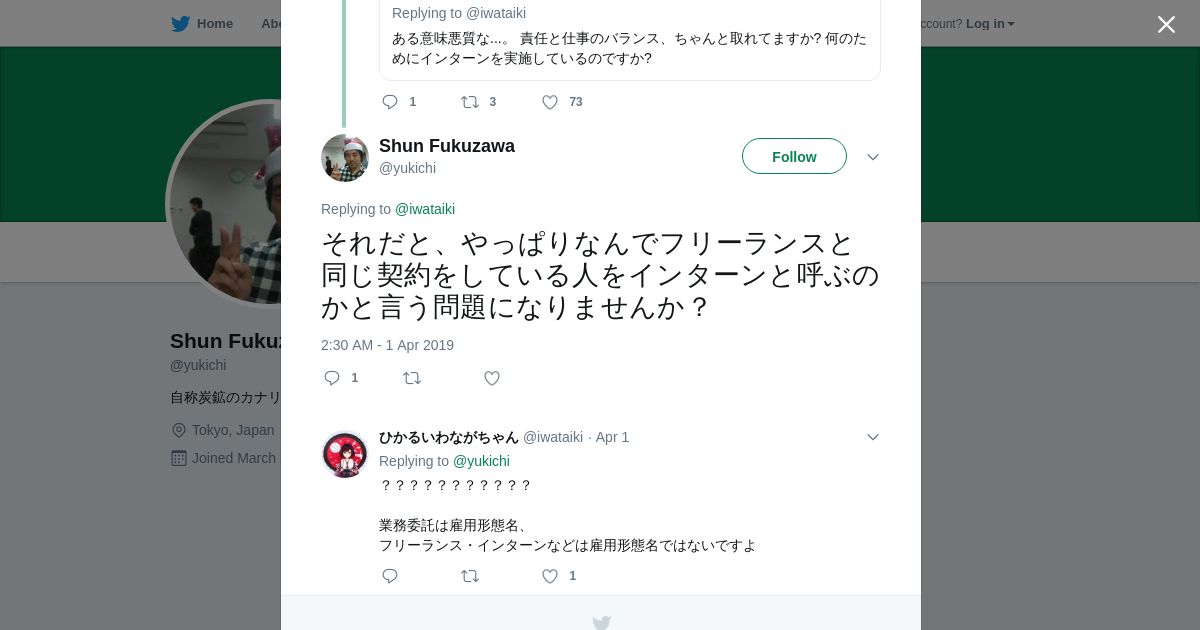Click the ひかるいわながちゃん profile avatar
Screen dimensions: 1200x630
pos(345,455)
